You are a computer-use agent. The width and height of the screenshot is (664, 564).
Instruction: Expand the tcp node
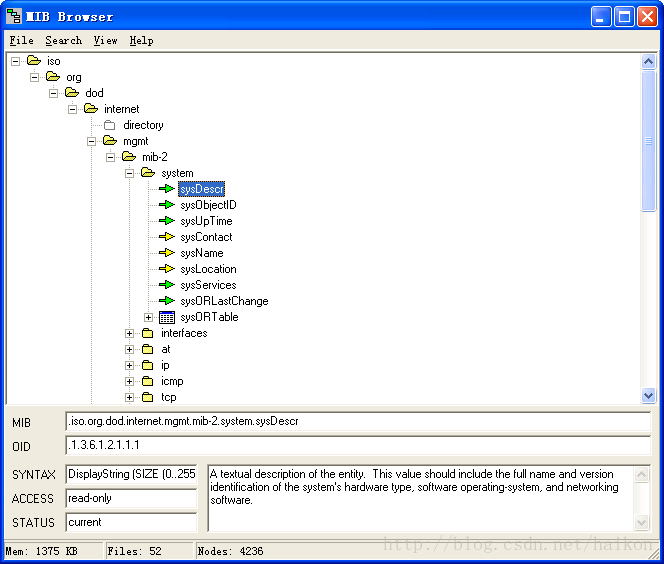(x=130, y=398)
